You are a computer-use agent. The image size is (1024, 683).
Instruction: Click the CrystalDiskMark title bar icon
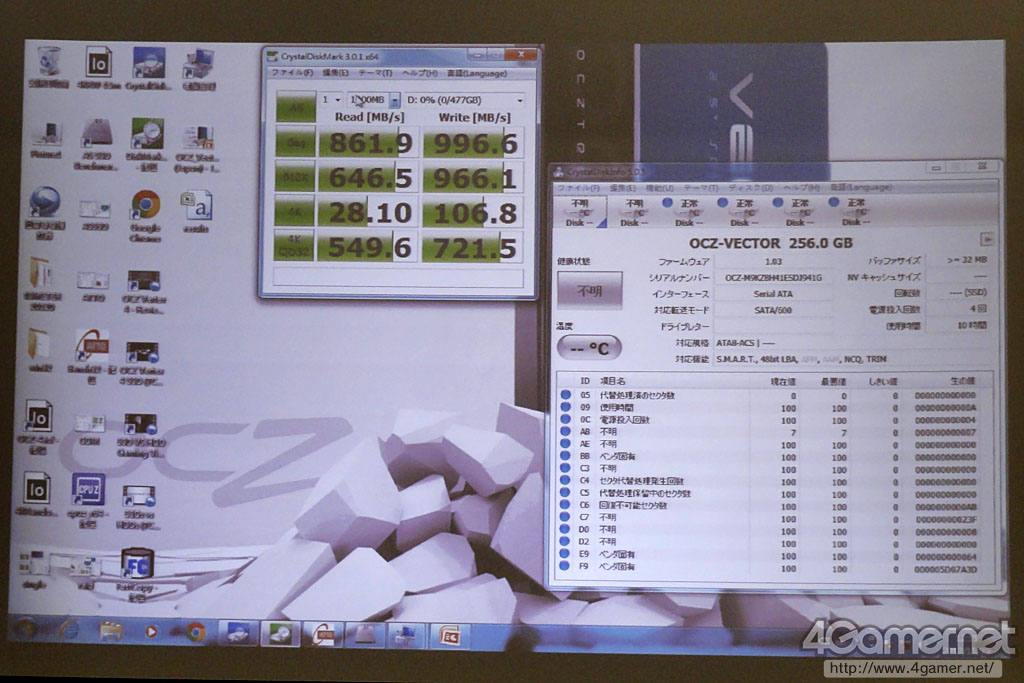pos(272,57)
